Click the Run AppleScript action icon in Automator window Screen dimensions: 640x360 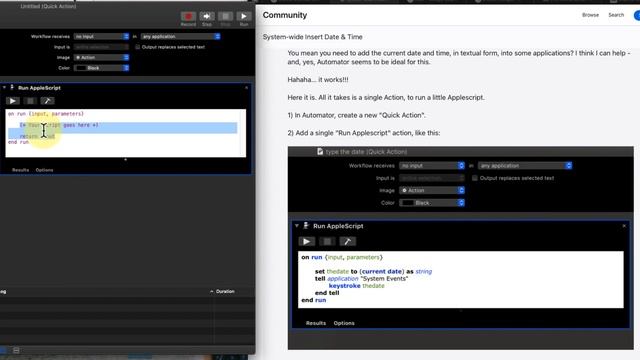tap(12, 87)
